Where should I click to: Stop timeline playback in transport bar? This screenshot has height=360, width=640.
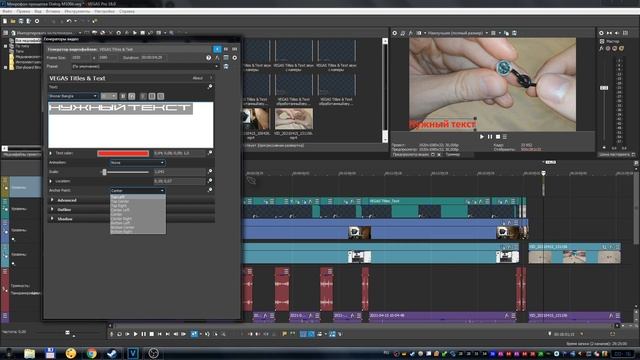(151, 334)
